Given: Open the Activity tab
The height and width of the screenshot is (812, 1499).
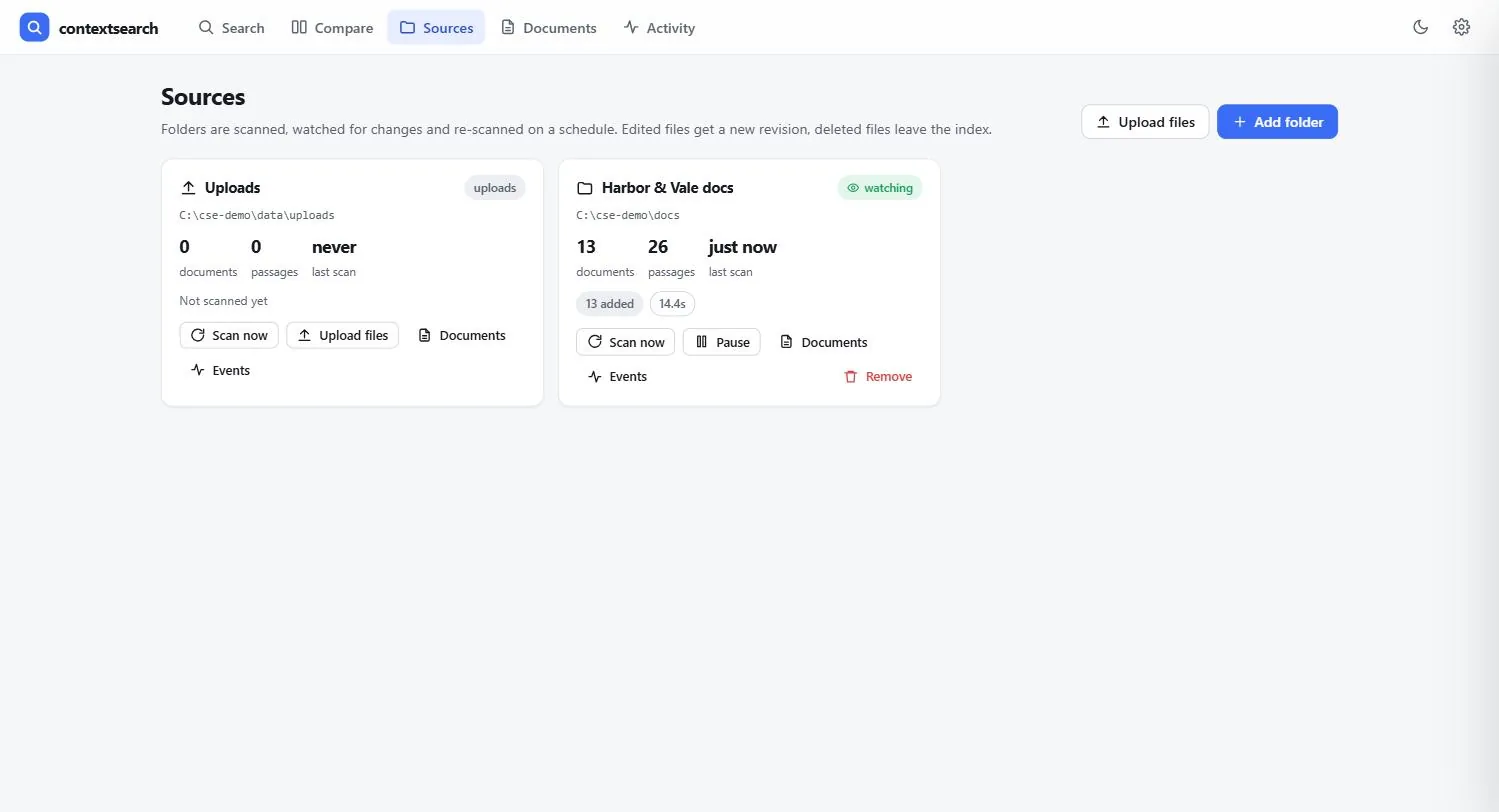Looking at the screenshot, I should [x=659, y=27].
